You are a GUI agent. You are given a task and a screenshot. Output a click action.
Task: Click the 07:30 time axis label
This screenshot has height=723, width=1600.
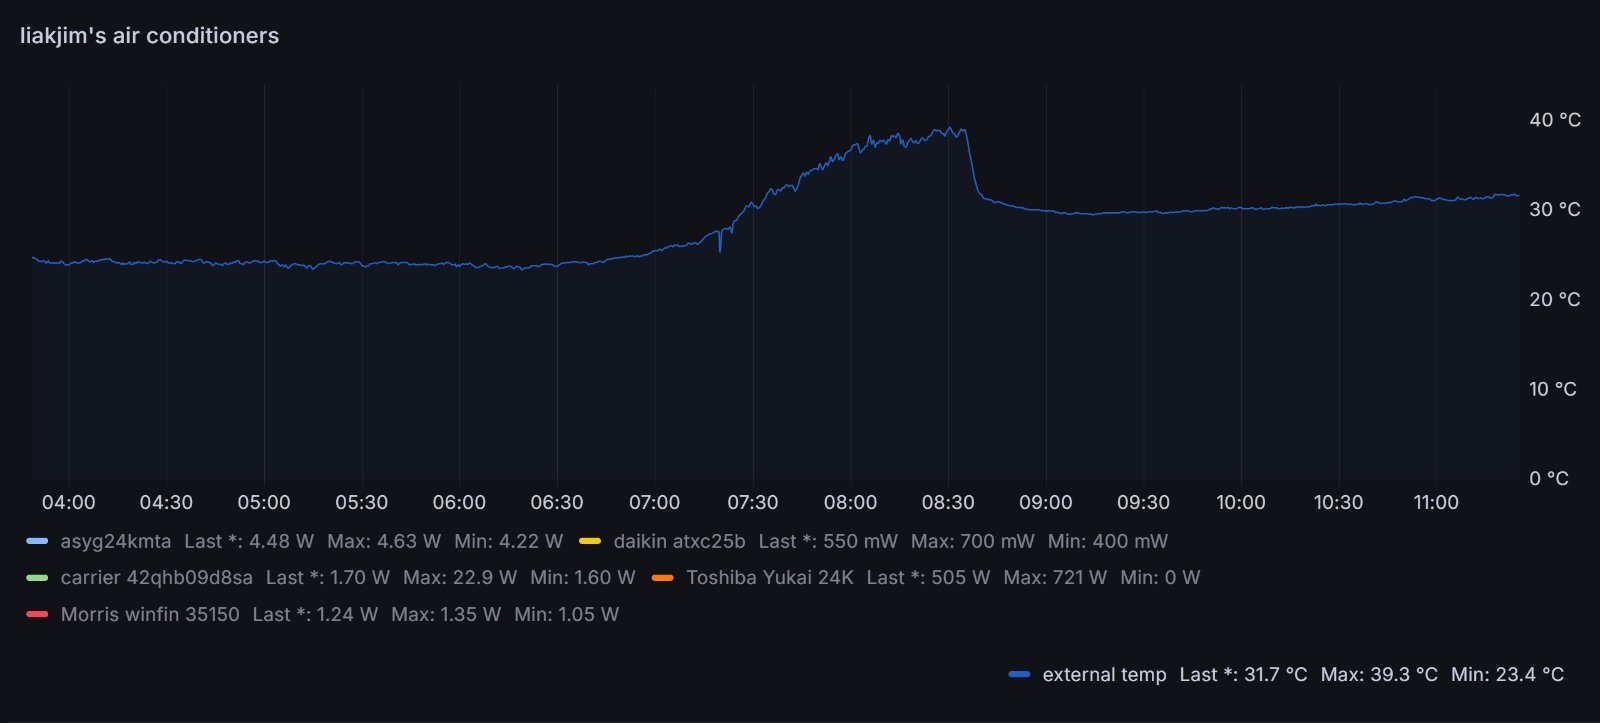tap(752, 502)
